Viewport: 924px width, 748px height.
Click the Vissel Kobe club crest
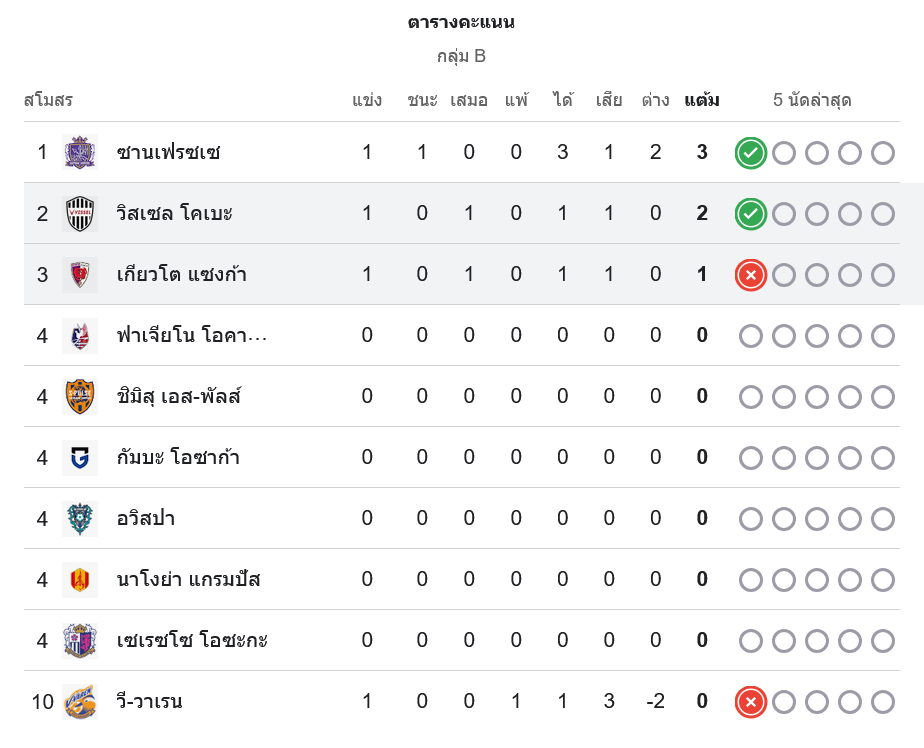pos(80,213)
